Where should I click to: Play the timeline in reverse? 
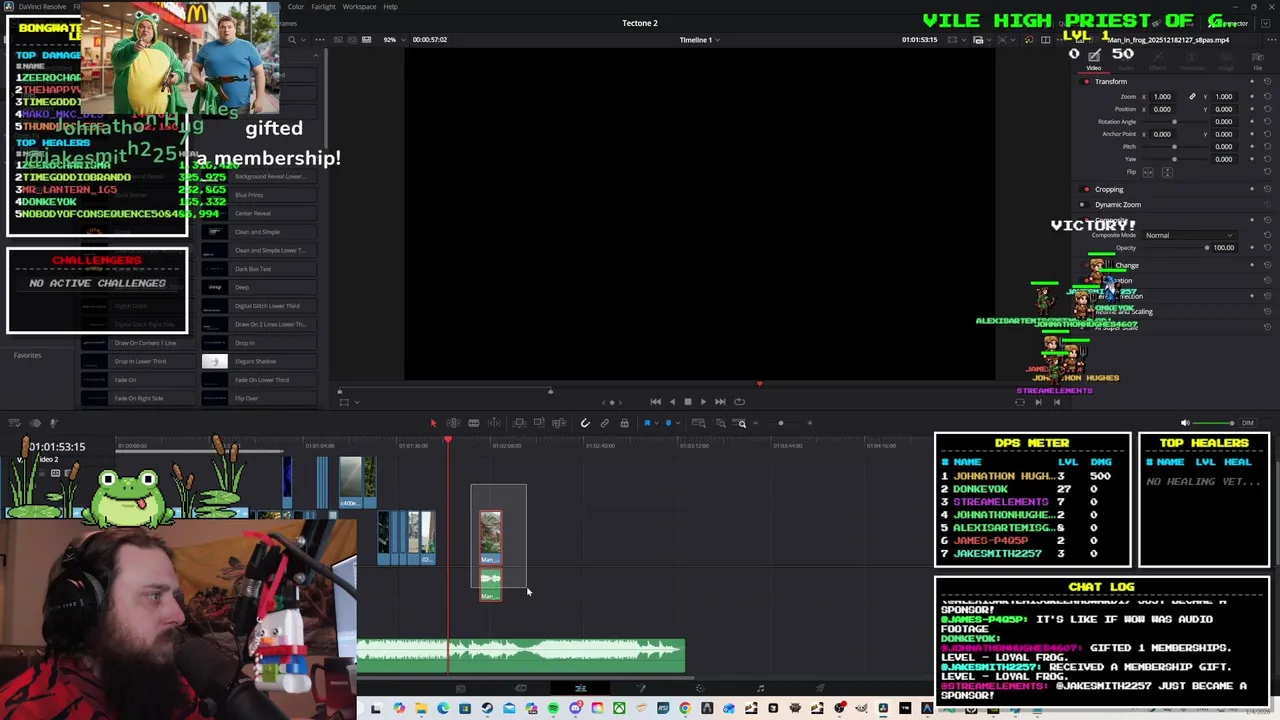[672, 402]
